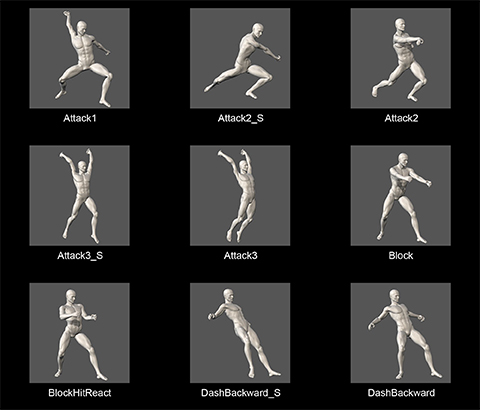Select the BlockHitReact name label
Viewport: 480px width, 410px height.
coord(80,393)
